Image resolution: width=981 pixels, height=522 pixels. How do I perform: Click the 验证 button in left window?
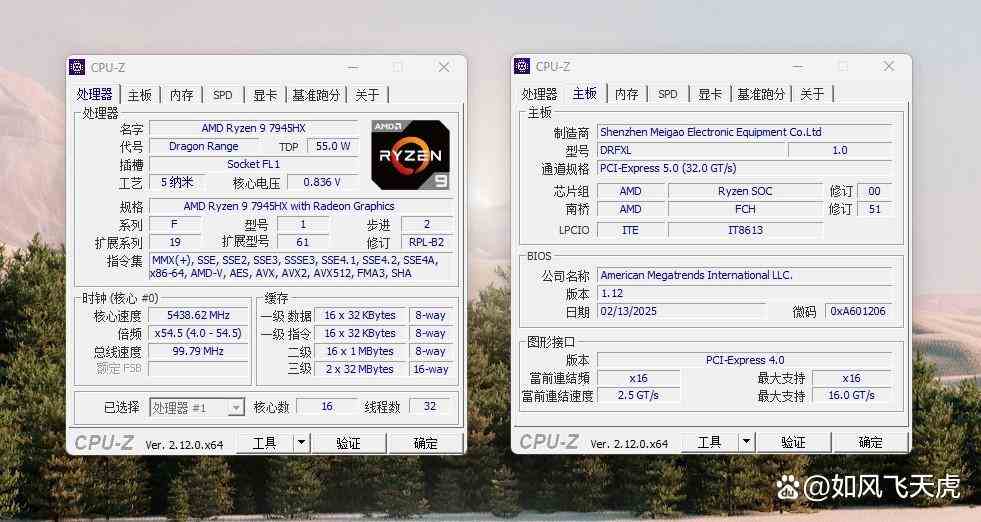pos(348,443)
